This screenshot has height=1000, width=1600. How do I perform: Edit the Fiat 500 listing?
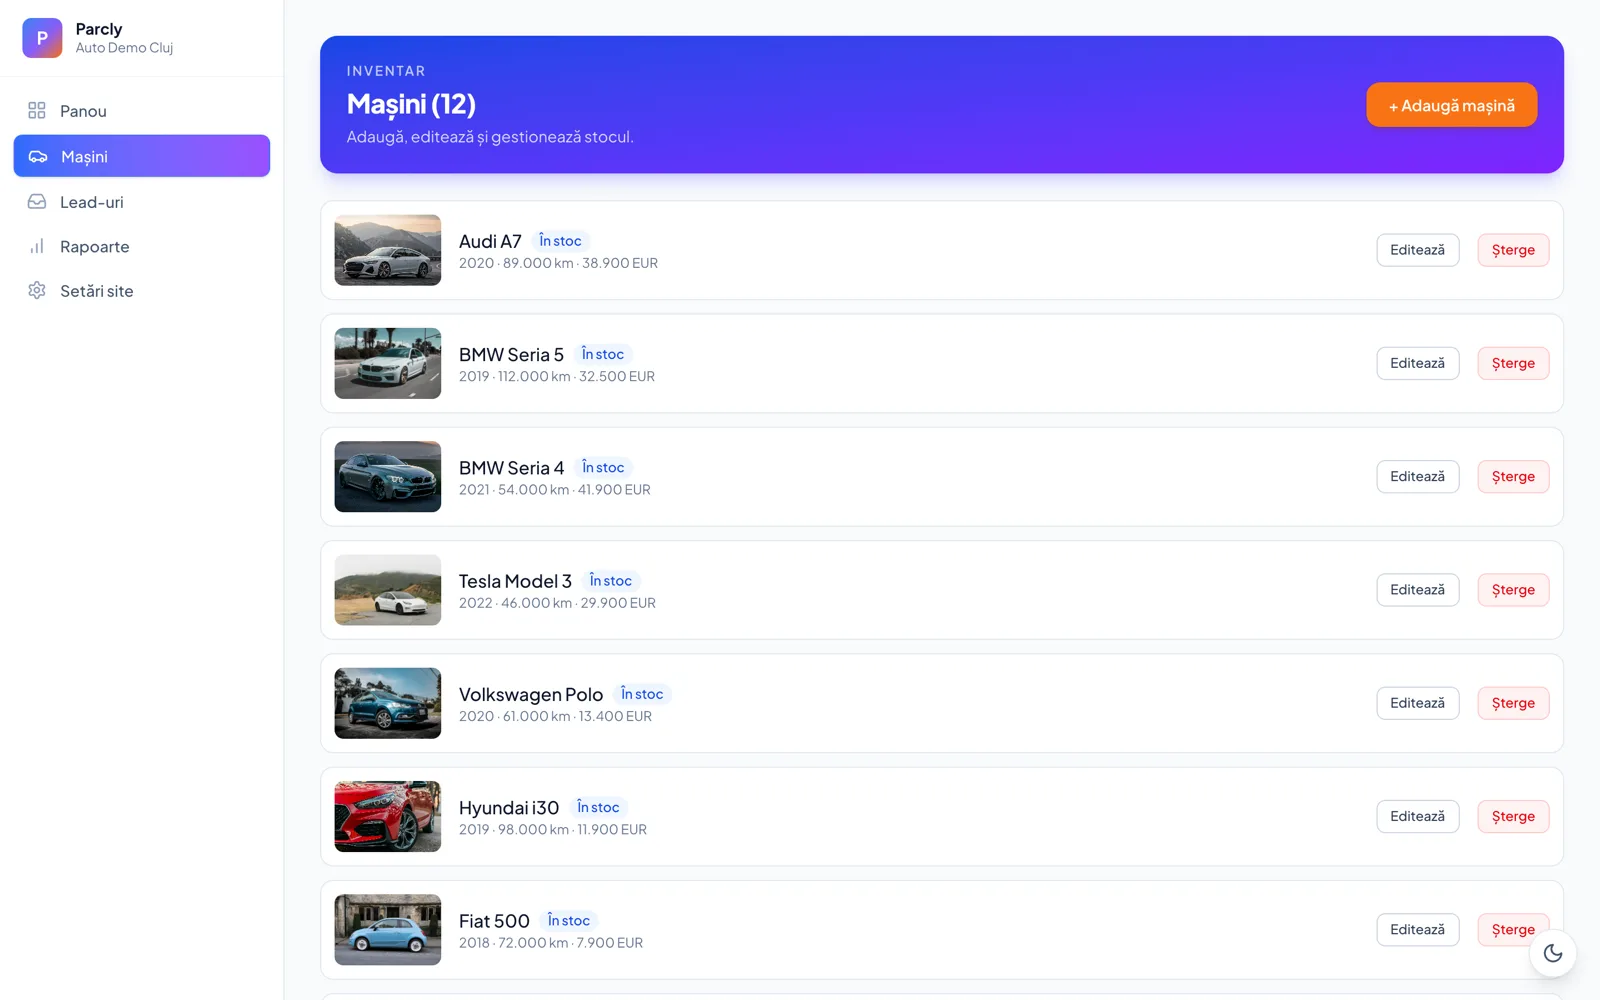[x=1418, y=930]
